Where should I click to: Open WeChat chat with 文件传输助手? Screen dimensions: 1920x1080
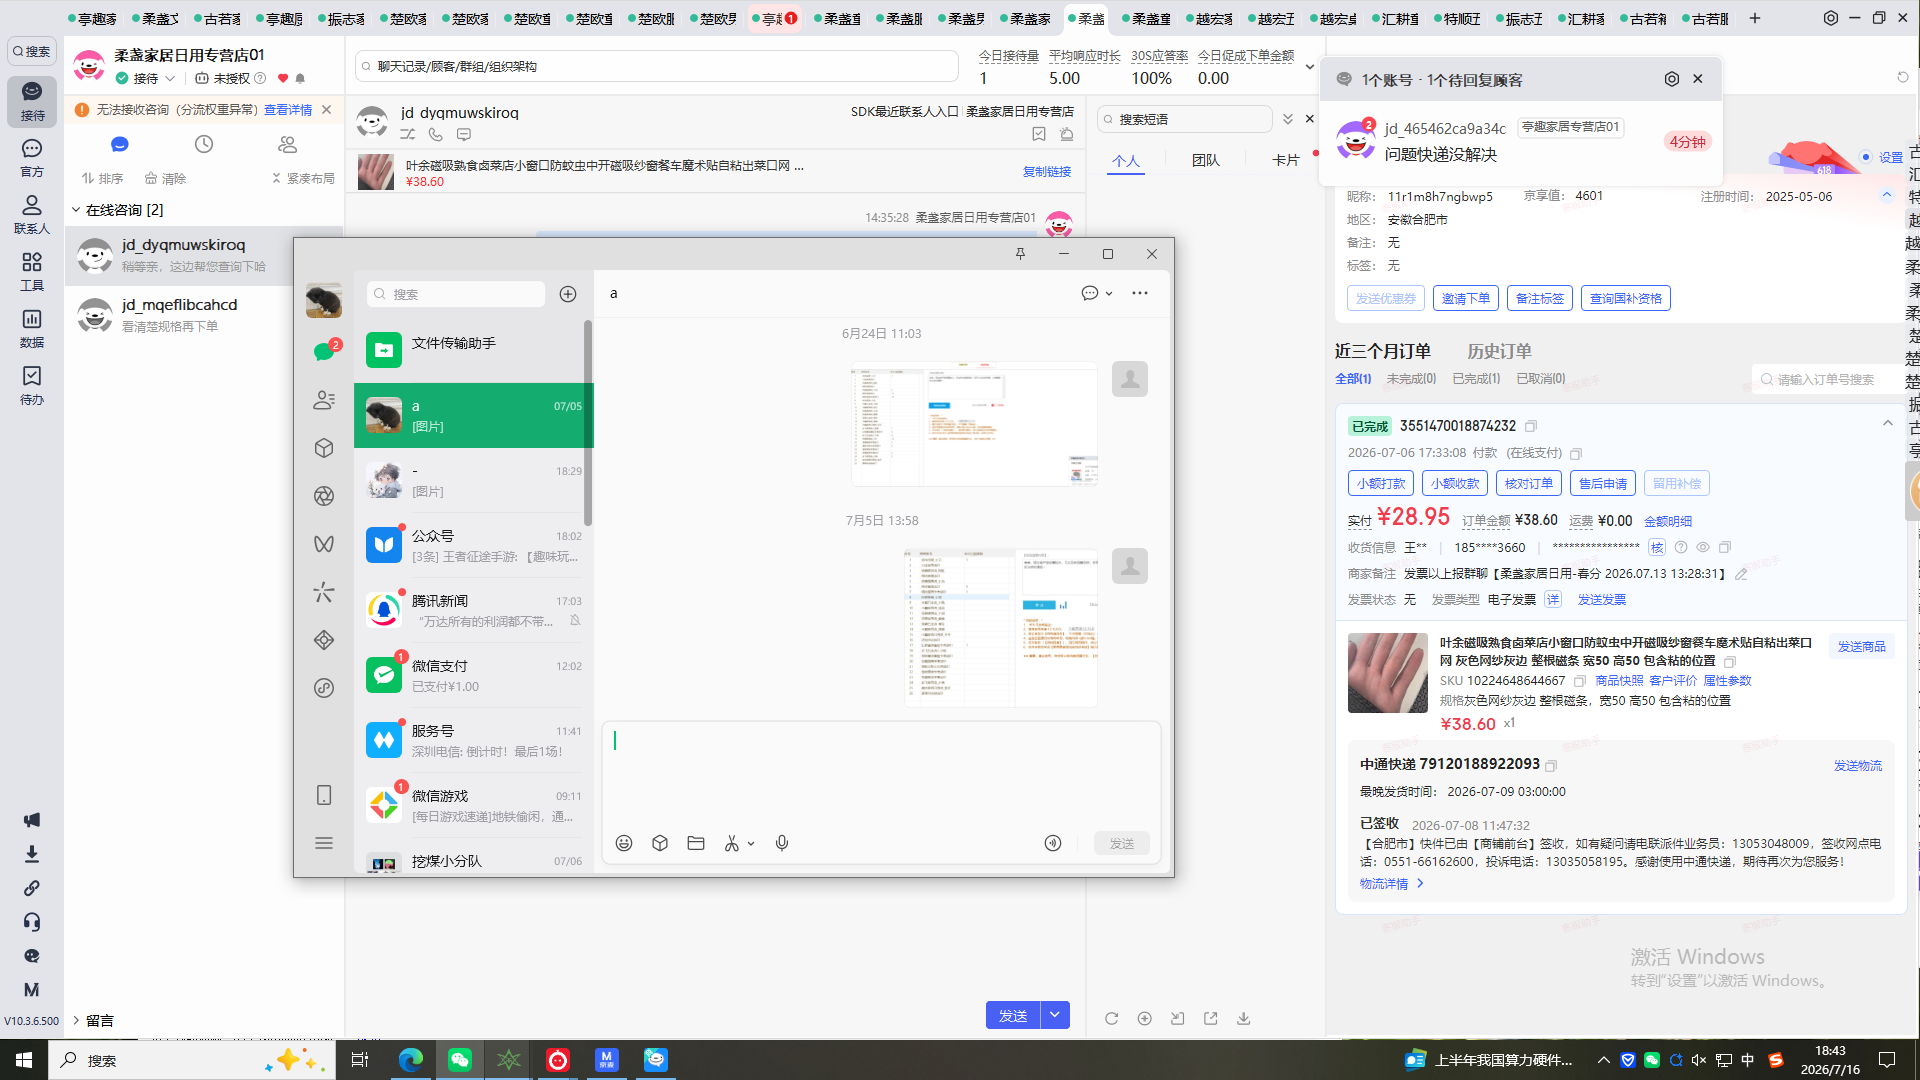pyautogui.click(x=474, y=350)
